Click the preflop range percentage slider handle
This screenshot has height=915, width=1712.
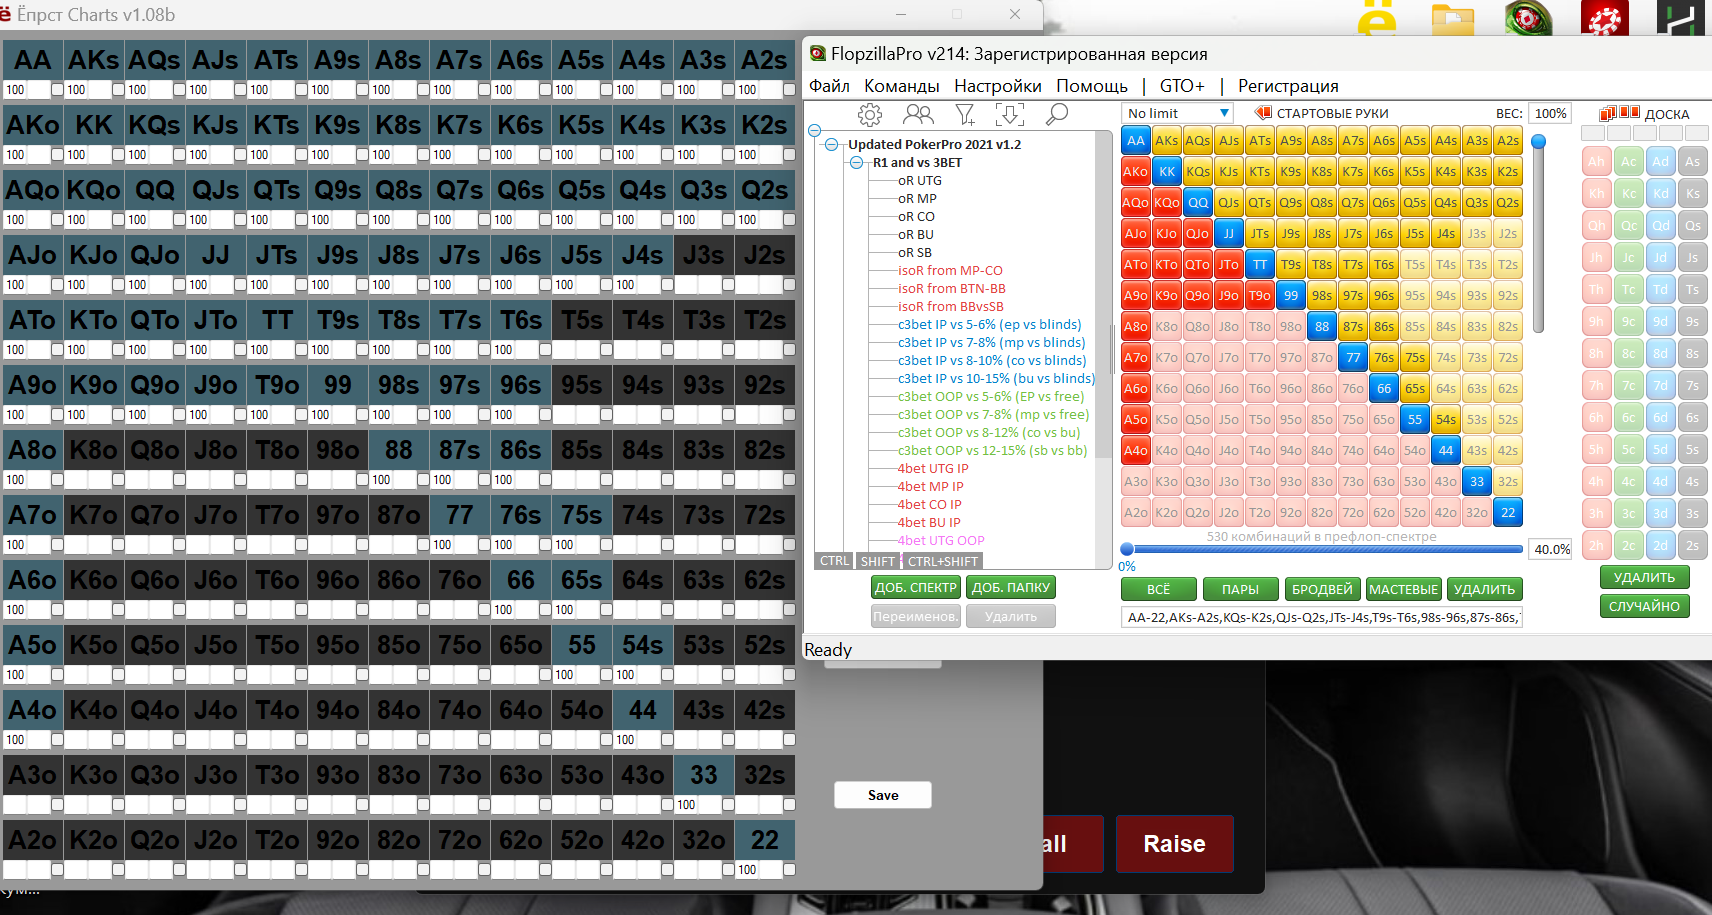click(x=1127, y=549)
